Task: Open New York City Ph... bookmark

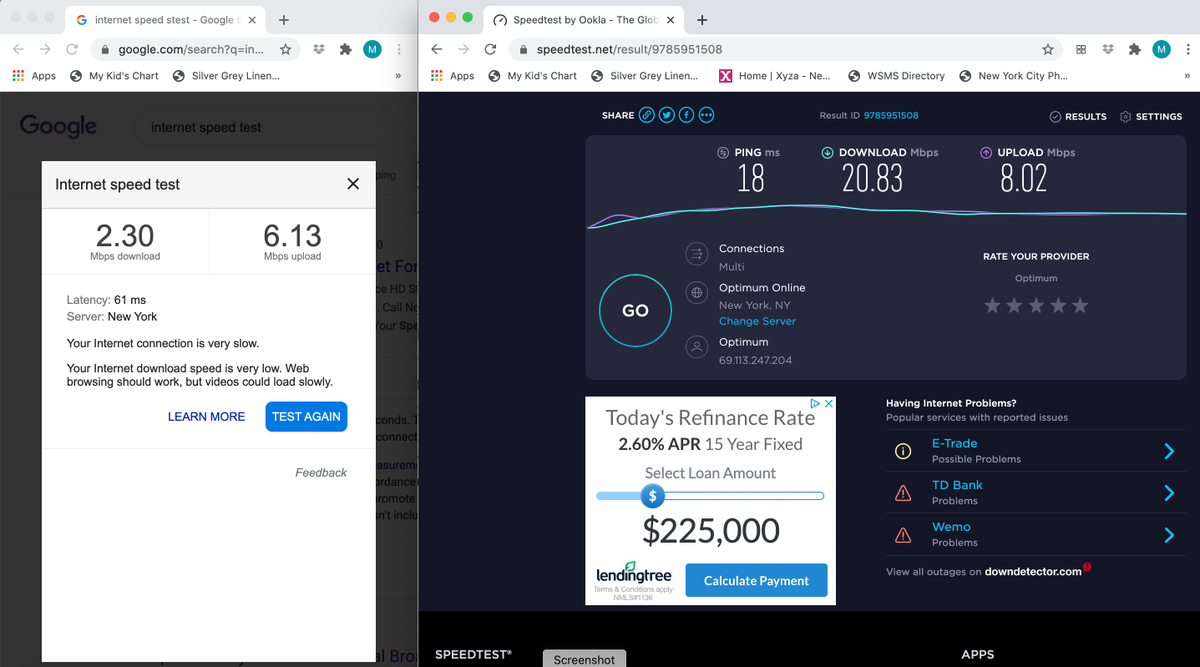Action: pos(1013,76)
